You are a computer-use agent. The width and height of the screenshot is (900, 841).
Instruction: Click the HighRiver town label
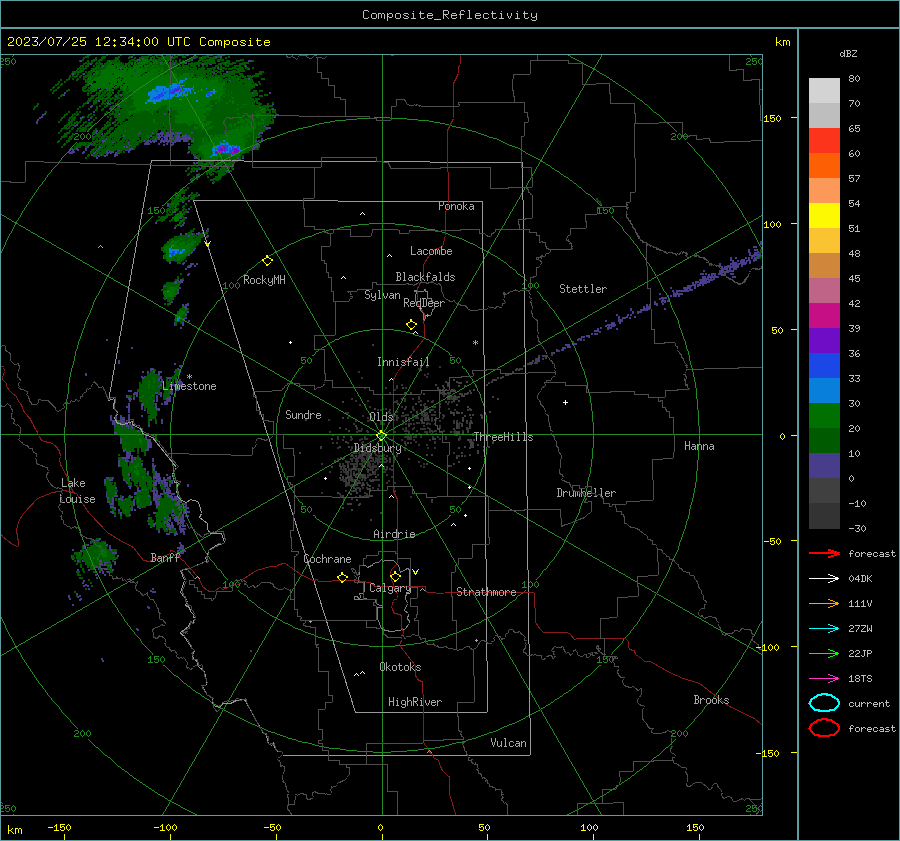tap(415, 702)
